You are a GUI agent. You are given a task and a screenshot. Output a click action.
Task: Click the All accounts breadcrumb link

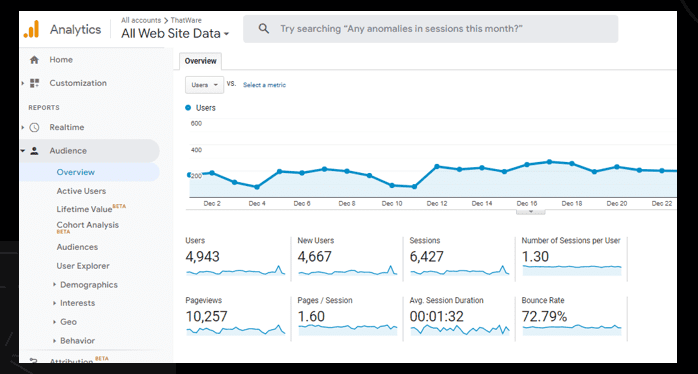tap(141, 20)
